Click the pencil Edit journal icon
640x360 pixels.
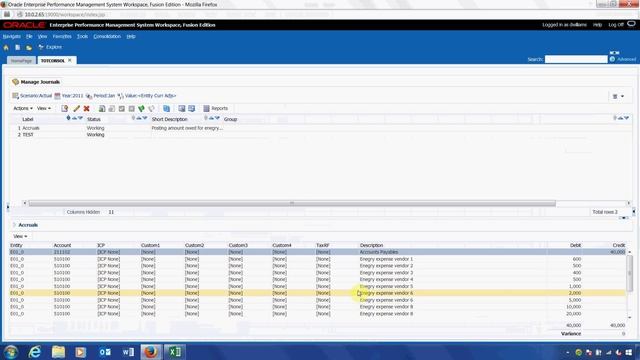coord(76,109)
